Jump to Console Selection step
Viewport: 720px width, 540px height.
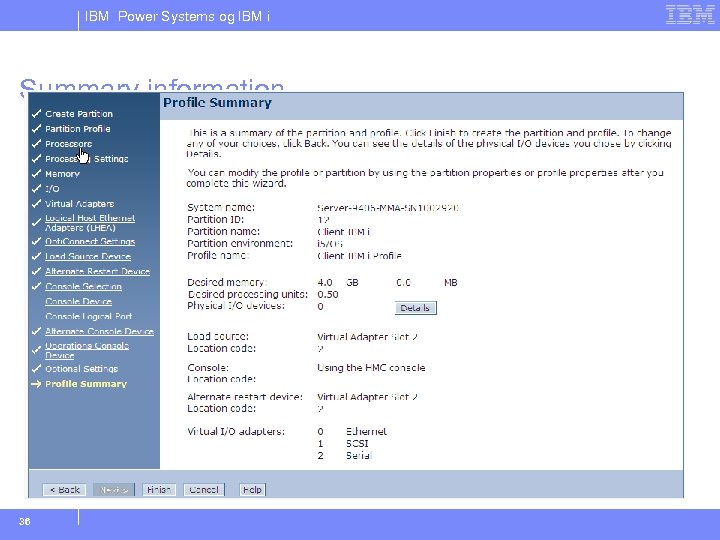pos(83,287)
